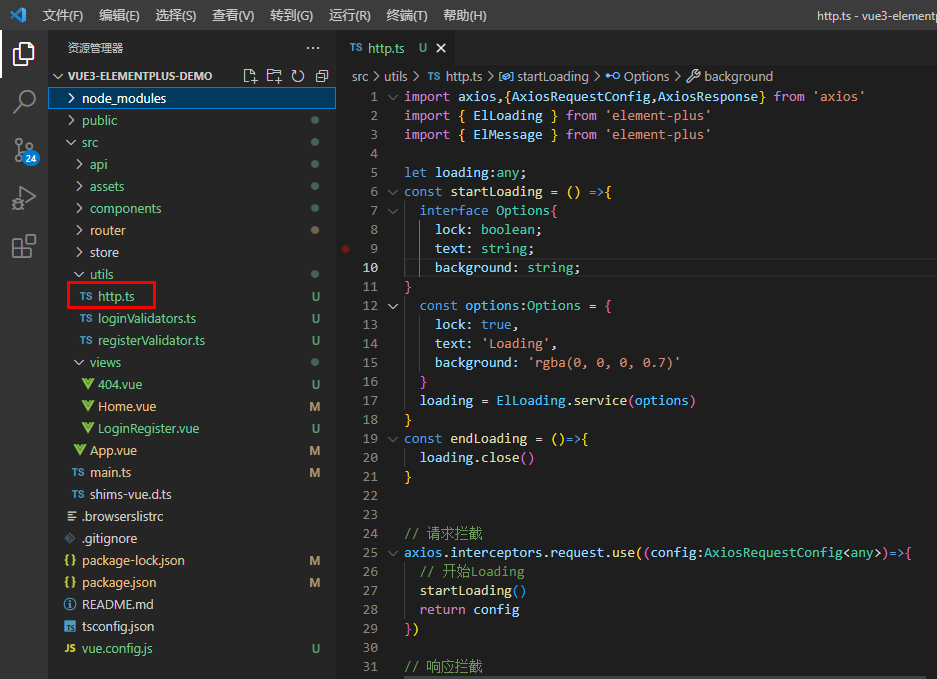Click the startLoading breadcrumb segment
The height and width of the screenshot is (679, 937).
click(544, 76)
